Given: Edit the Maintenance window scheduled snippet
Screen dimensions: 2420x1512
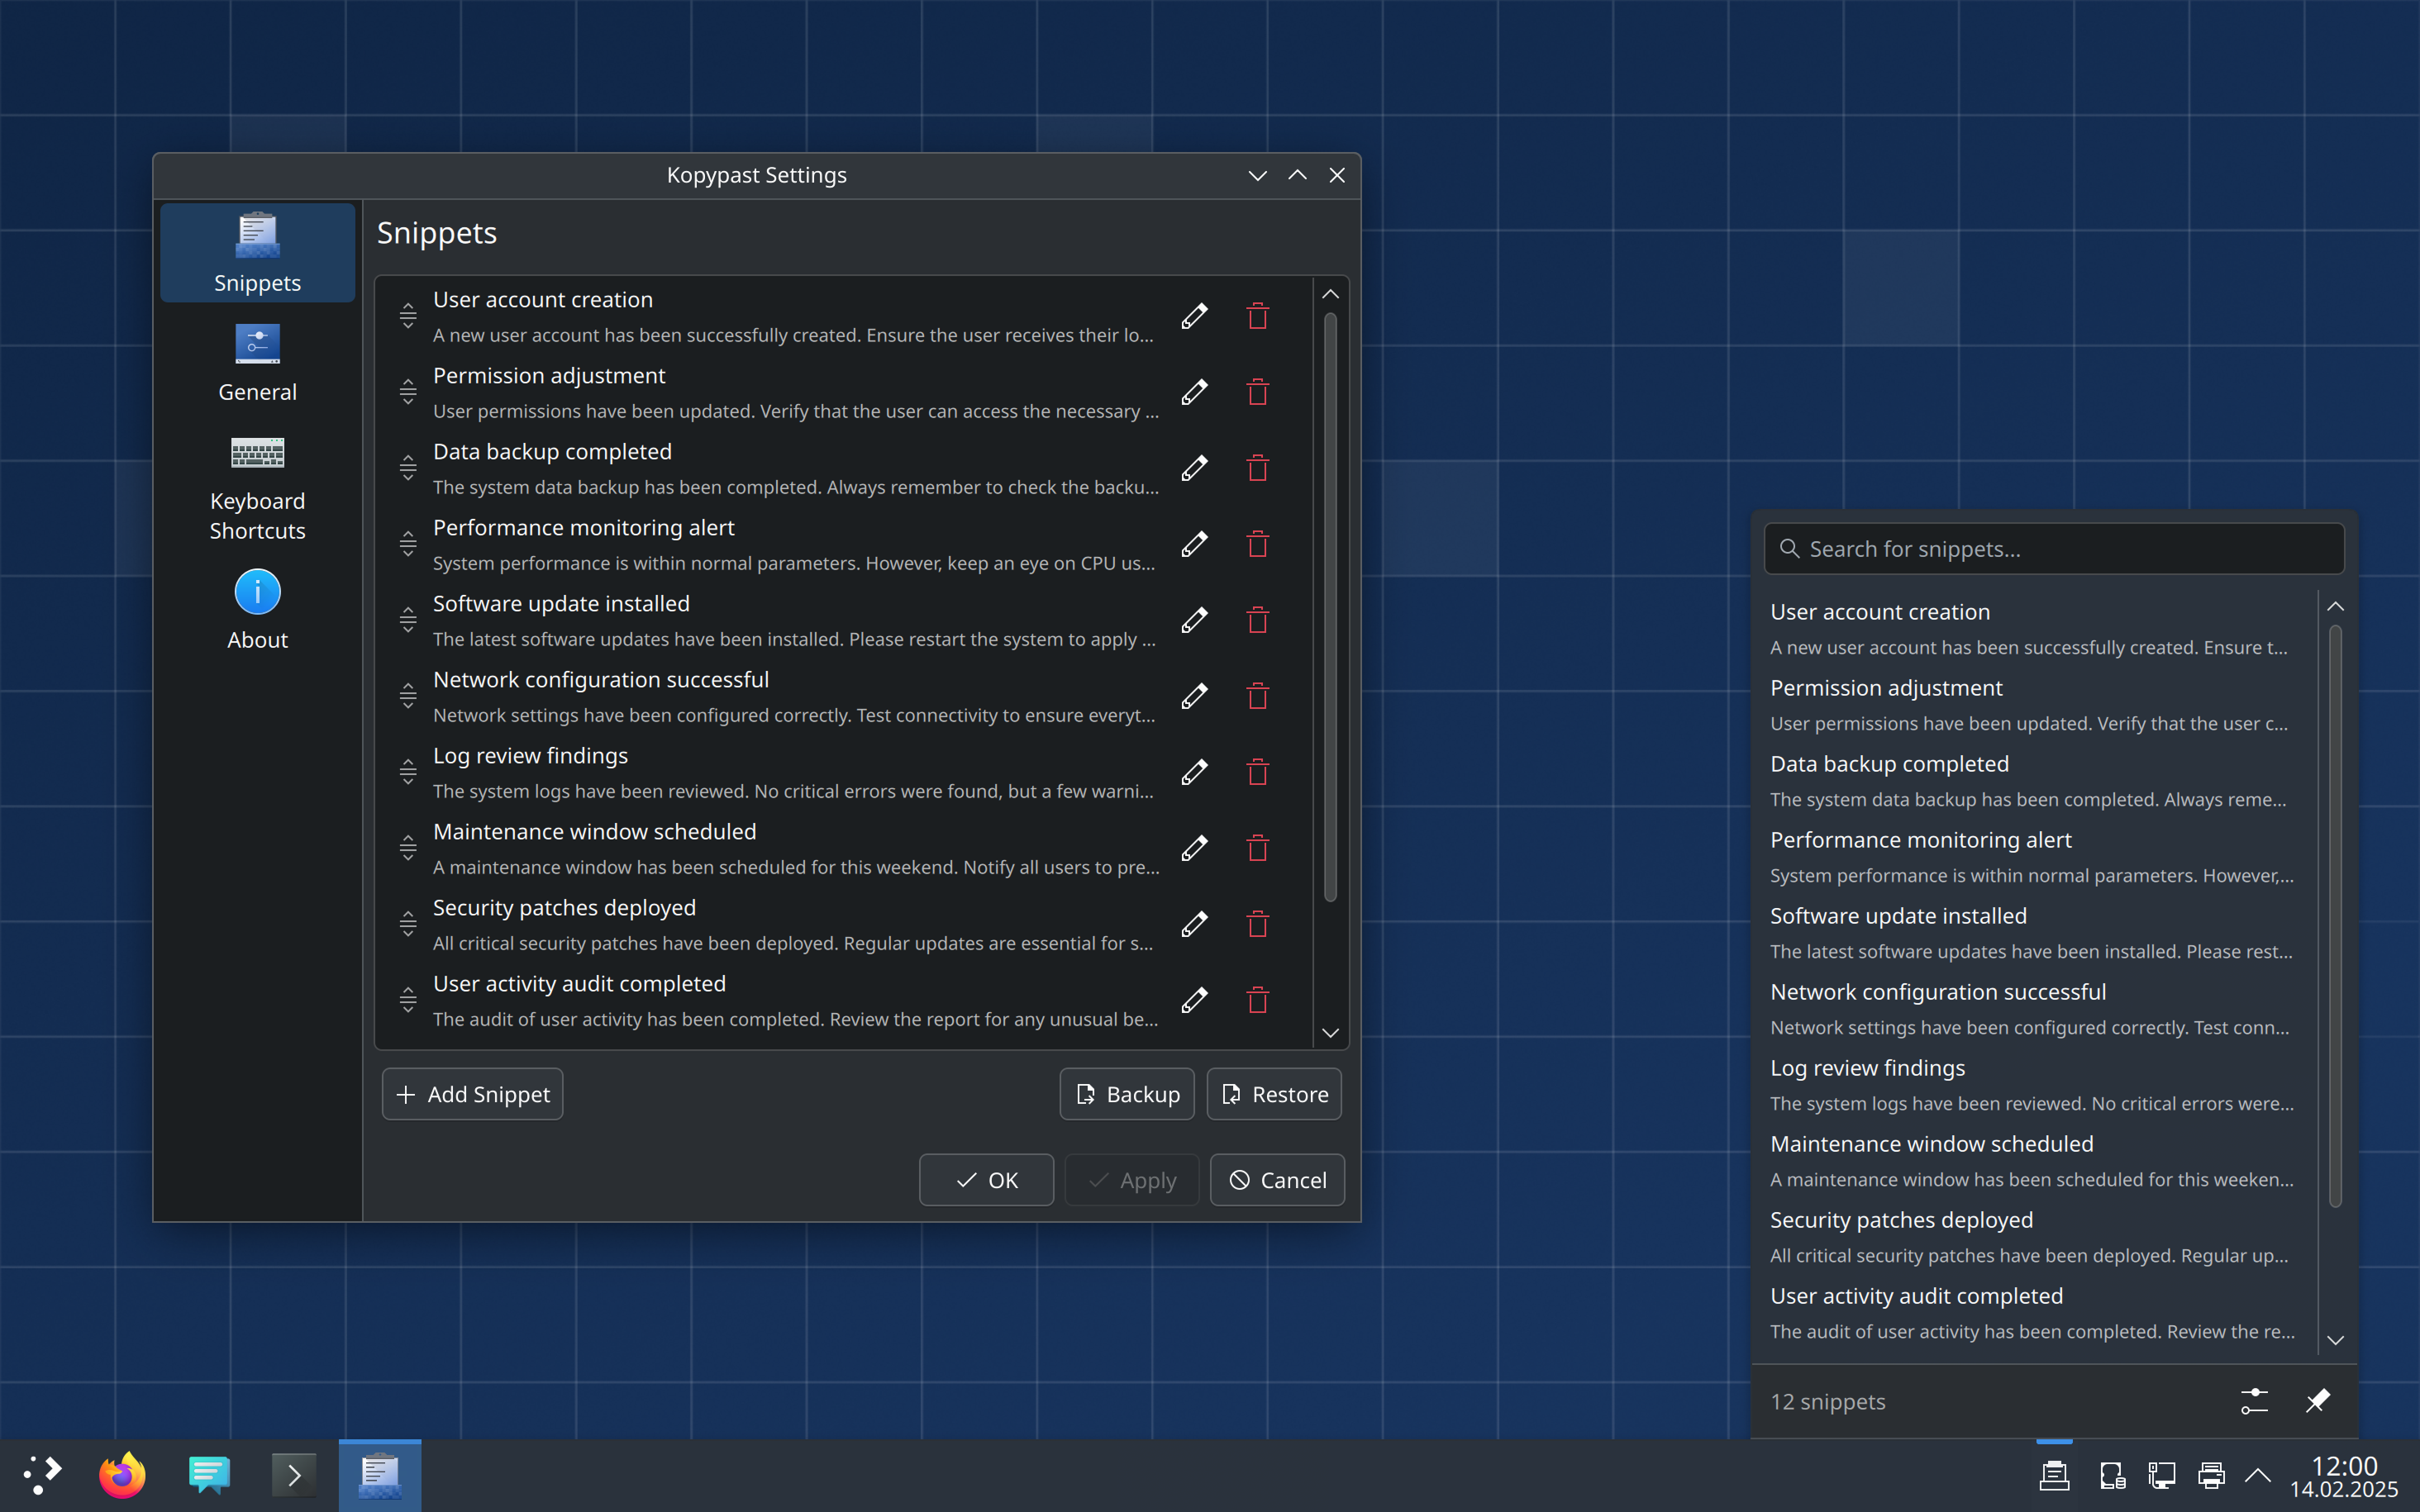Looking at the screenshot, I should 1194,848.
